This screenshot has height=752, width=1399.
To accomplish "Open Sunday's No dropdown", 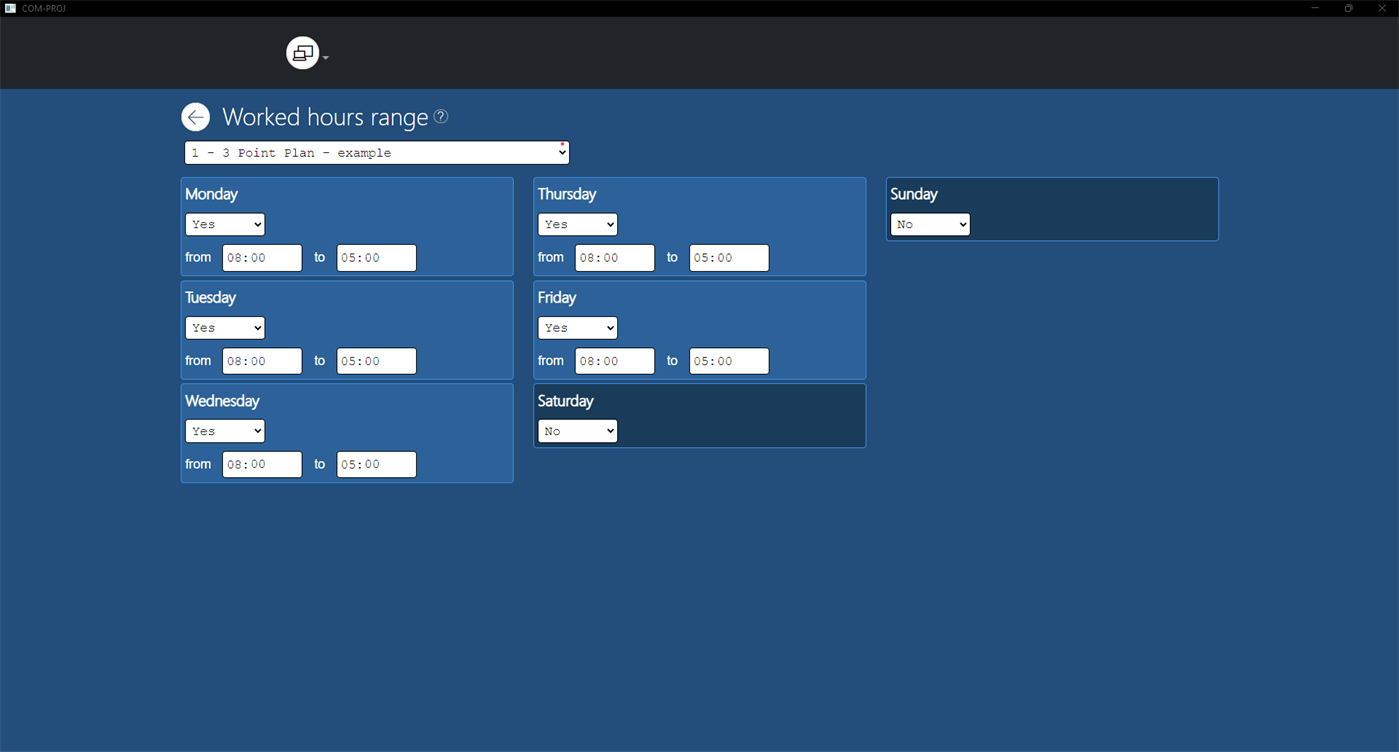I will click(929, 224).
